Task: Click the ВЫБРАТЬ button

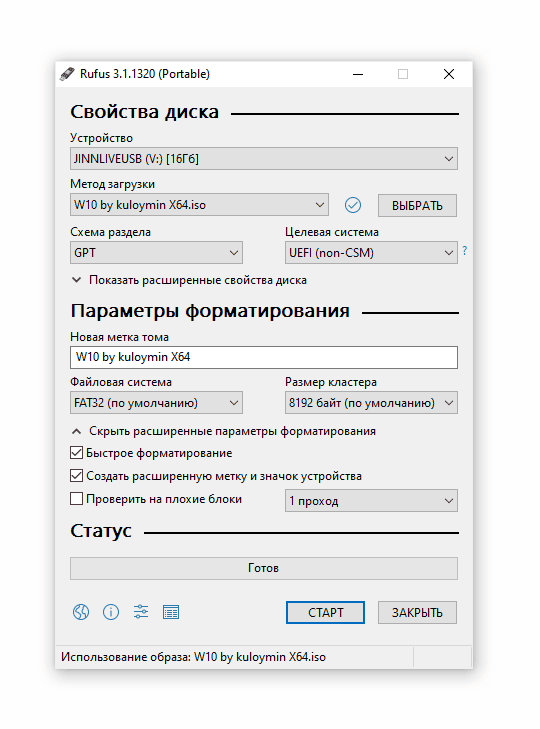Action: pyautogui.click(x=417, y=205)
